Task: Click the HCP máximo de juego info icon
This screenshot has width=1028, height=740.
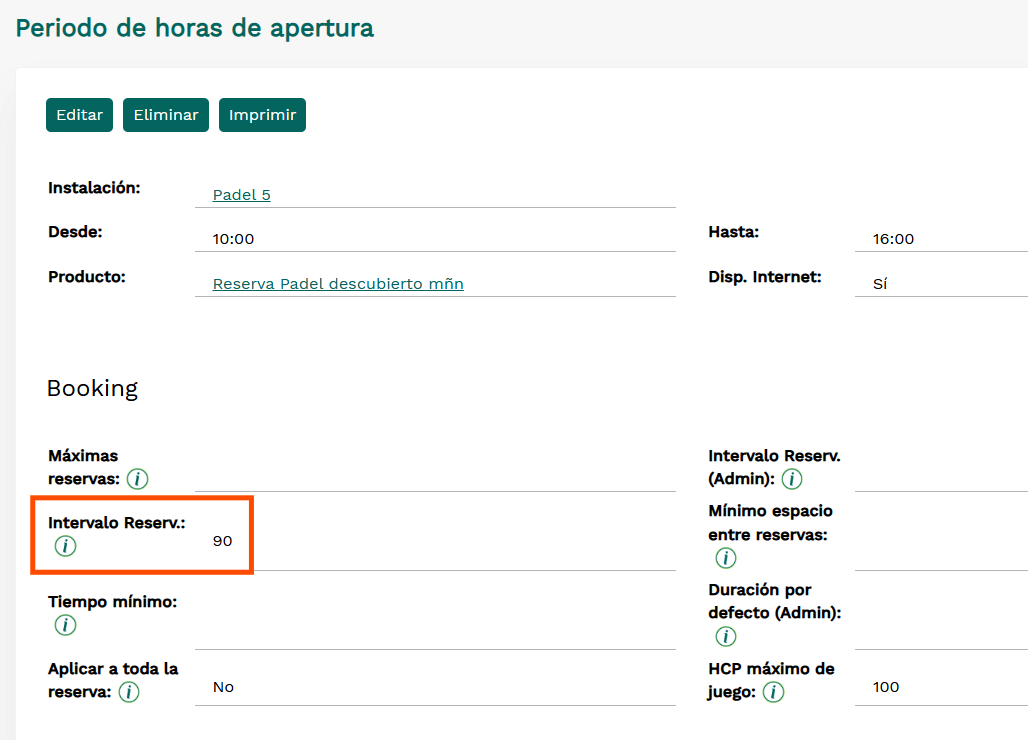Action: coord(773,692)
